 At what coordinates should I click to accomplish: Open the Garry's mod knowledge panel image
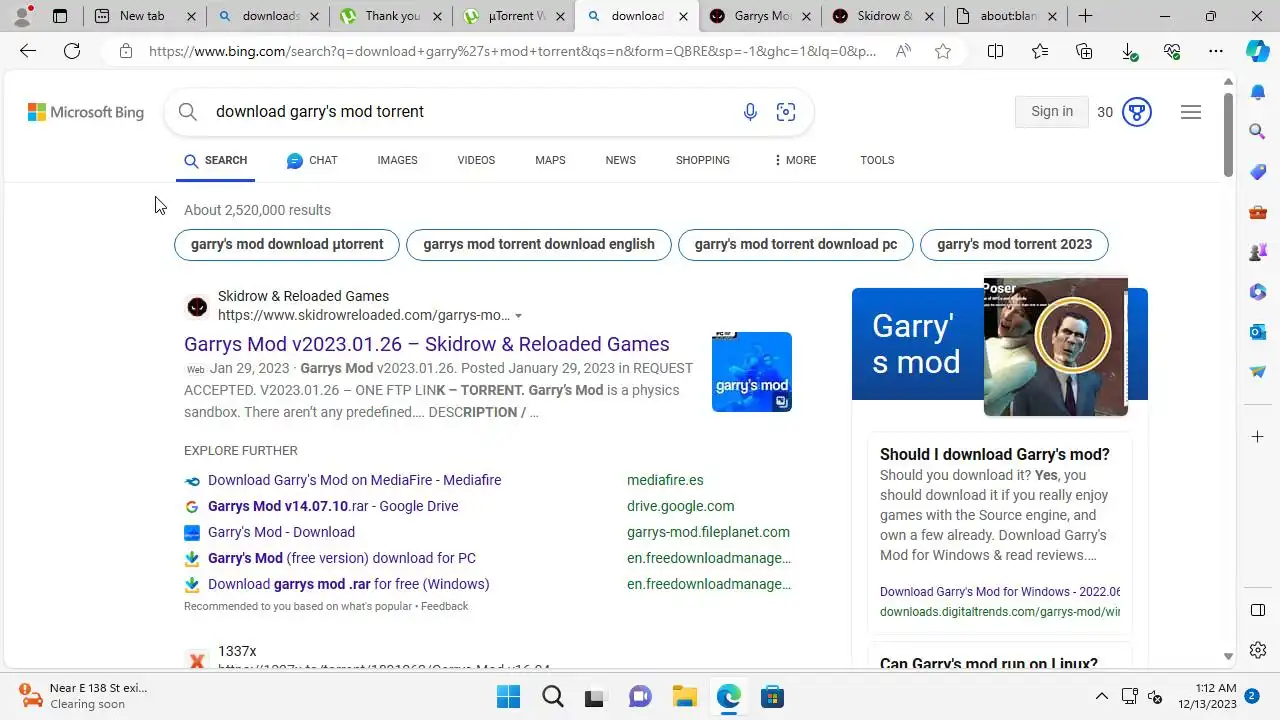pos(1056,346)
